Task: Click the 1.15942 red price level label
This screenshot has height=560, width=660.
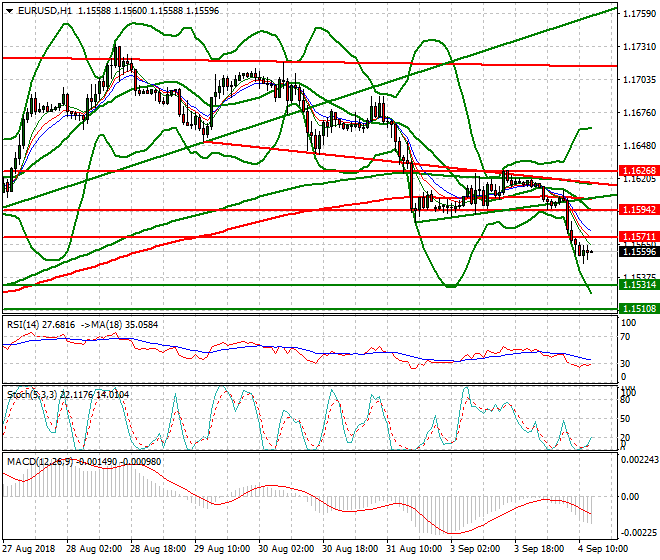Action: [639, 209]
